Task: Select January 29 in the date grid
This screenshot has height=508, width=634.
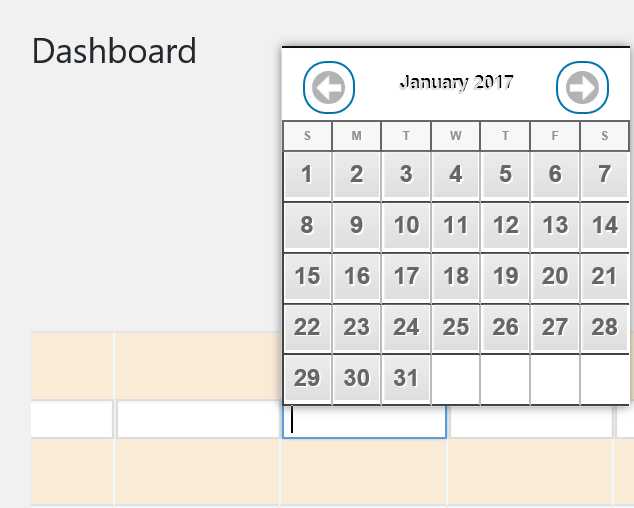Action: point(307,378)
